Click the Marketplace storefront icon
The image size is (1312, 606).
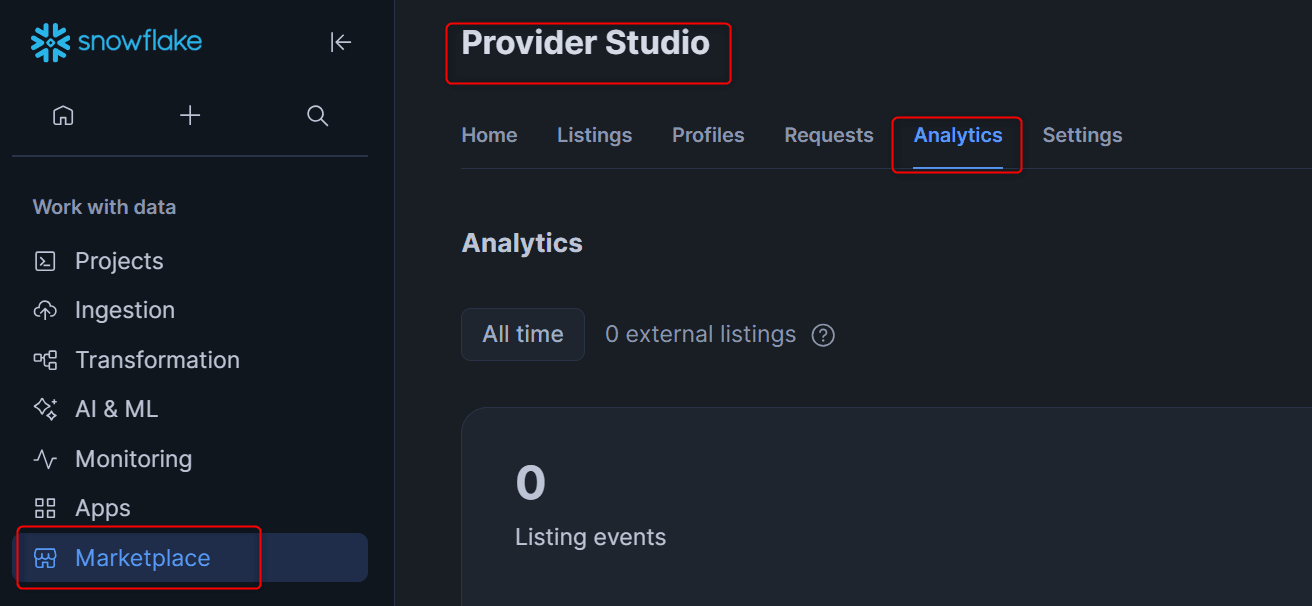tap(45, 558)
